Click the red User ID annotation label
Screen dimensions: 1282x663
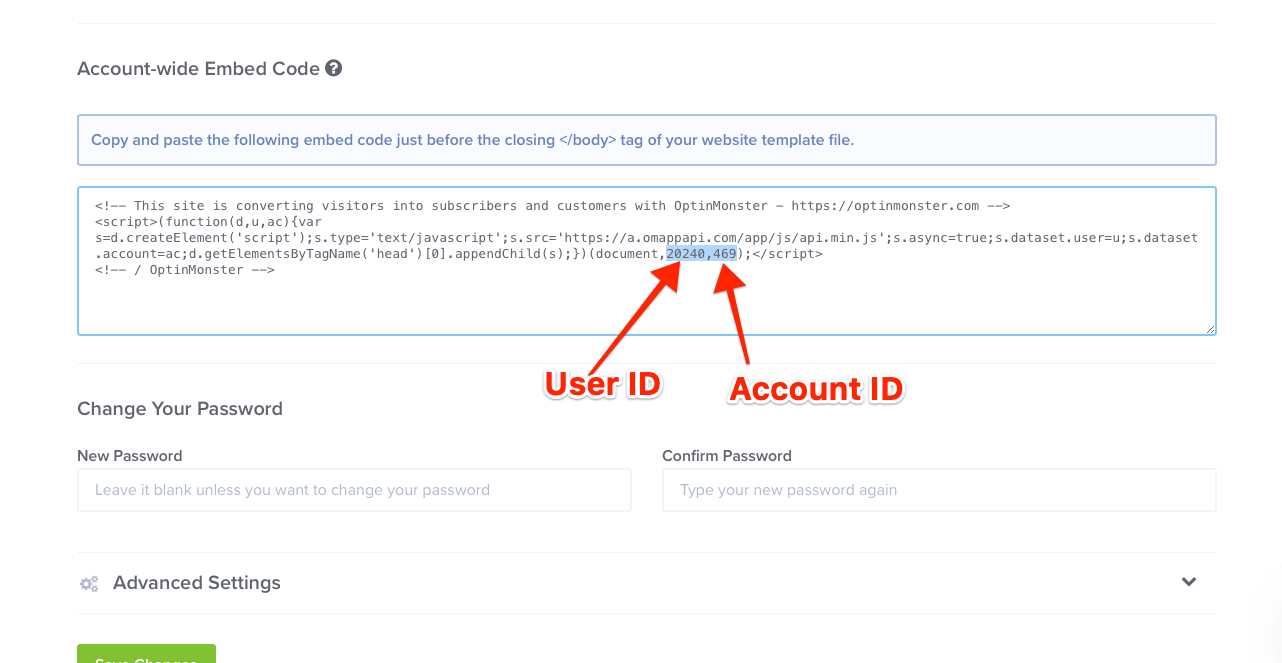601,383
